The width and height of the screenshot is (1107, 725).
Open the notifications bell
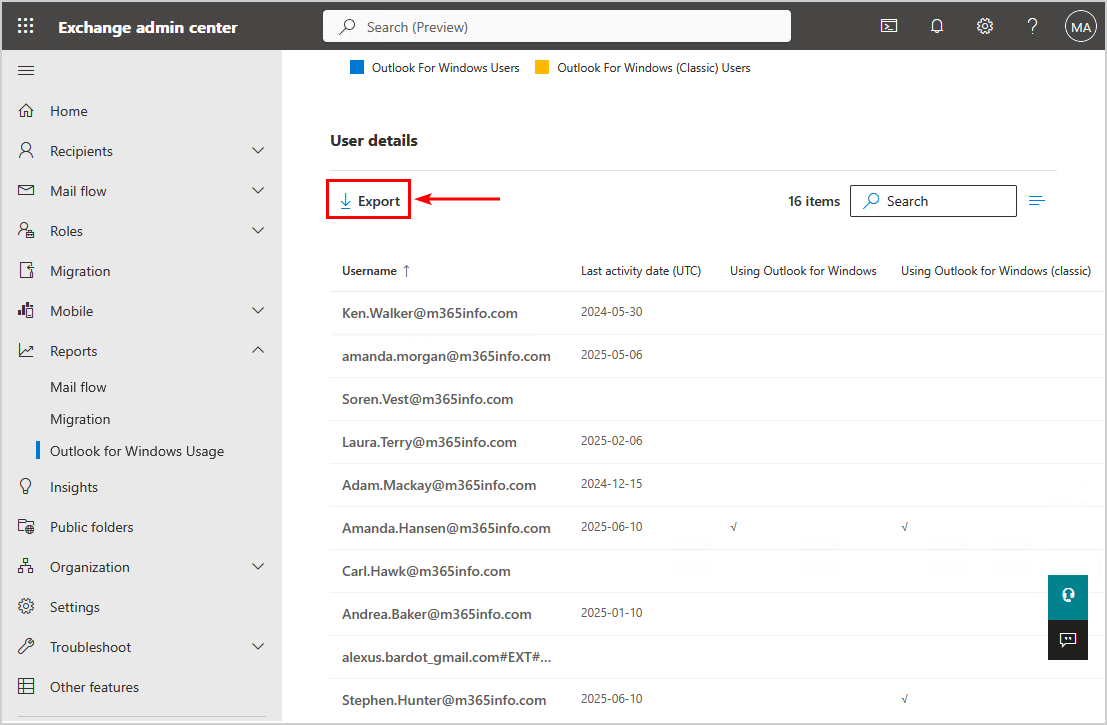937,27
